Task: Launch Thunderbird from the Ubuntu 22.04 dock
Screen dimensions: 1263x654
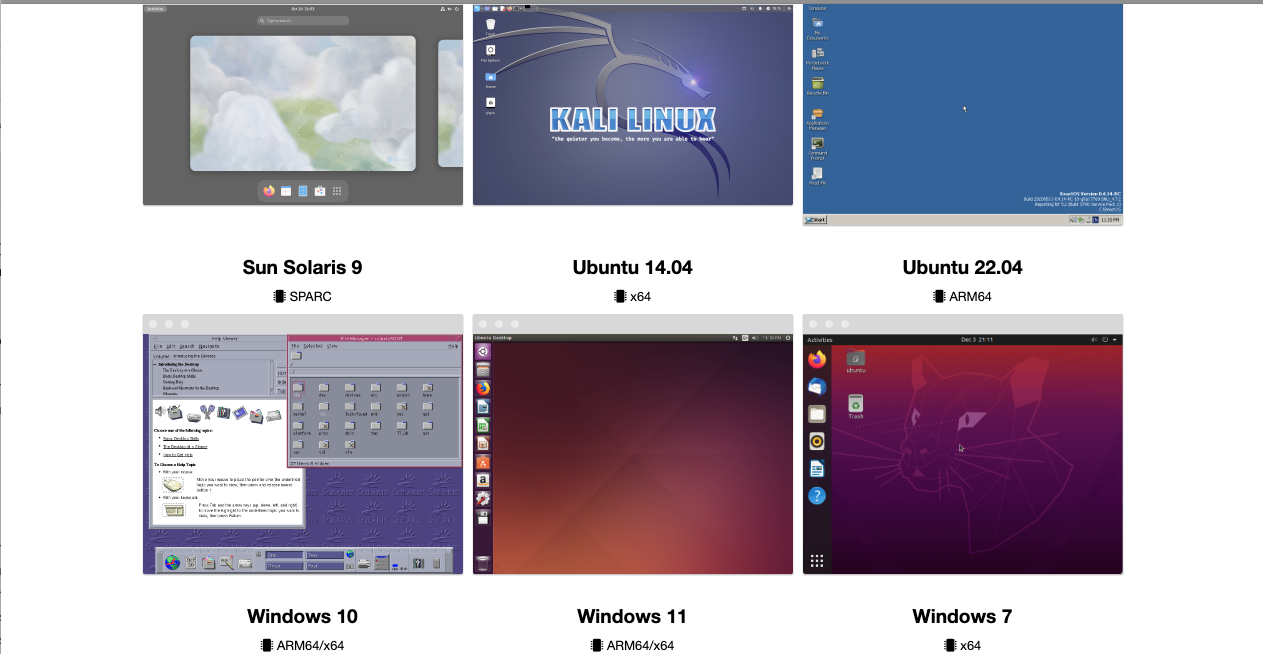Action: pos(817,386)
